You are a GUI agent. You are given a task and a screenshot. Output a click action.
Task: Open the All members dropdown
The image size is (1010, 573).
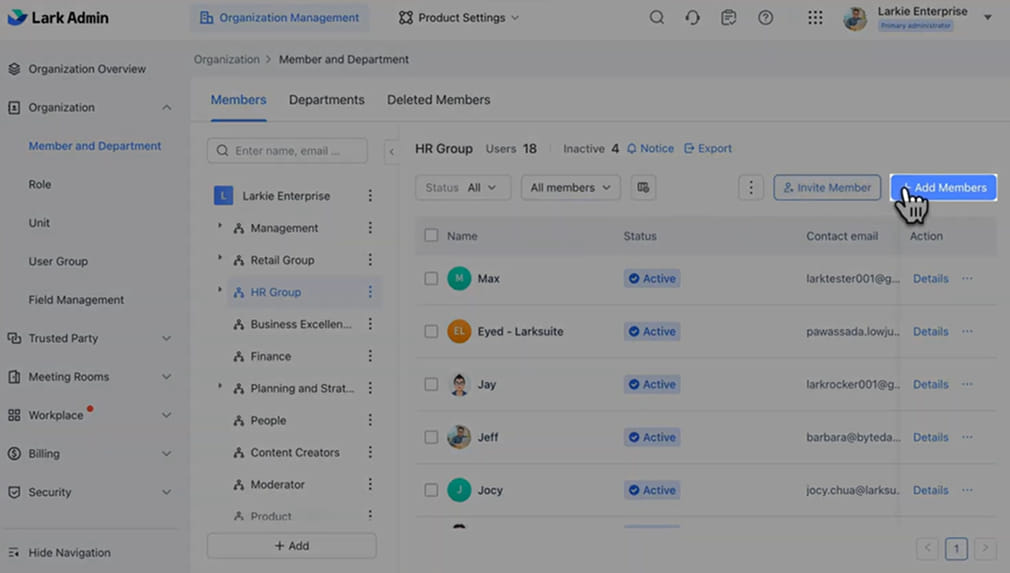coord(570,188)
